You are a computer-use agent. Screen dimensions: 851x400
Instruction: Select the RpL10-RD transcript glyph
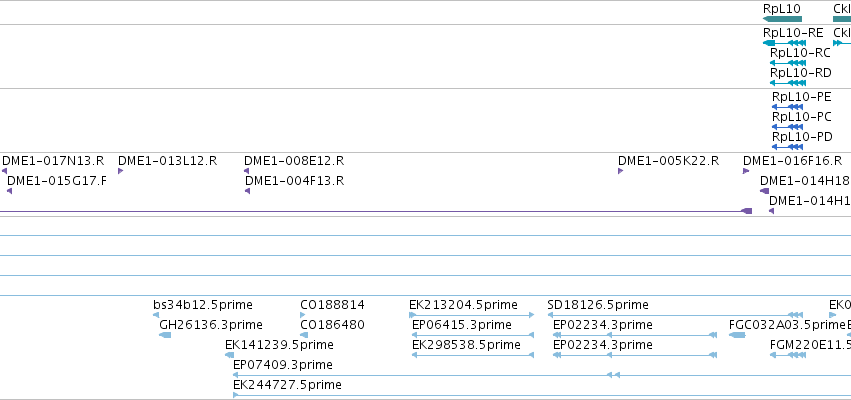coord(788,83)
